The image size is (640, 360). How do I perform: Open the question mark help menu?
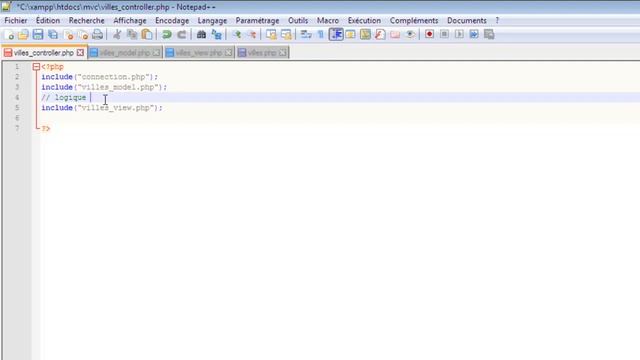click(497, 20)
